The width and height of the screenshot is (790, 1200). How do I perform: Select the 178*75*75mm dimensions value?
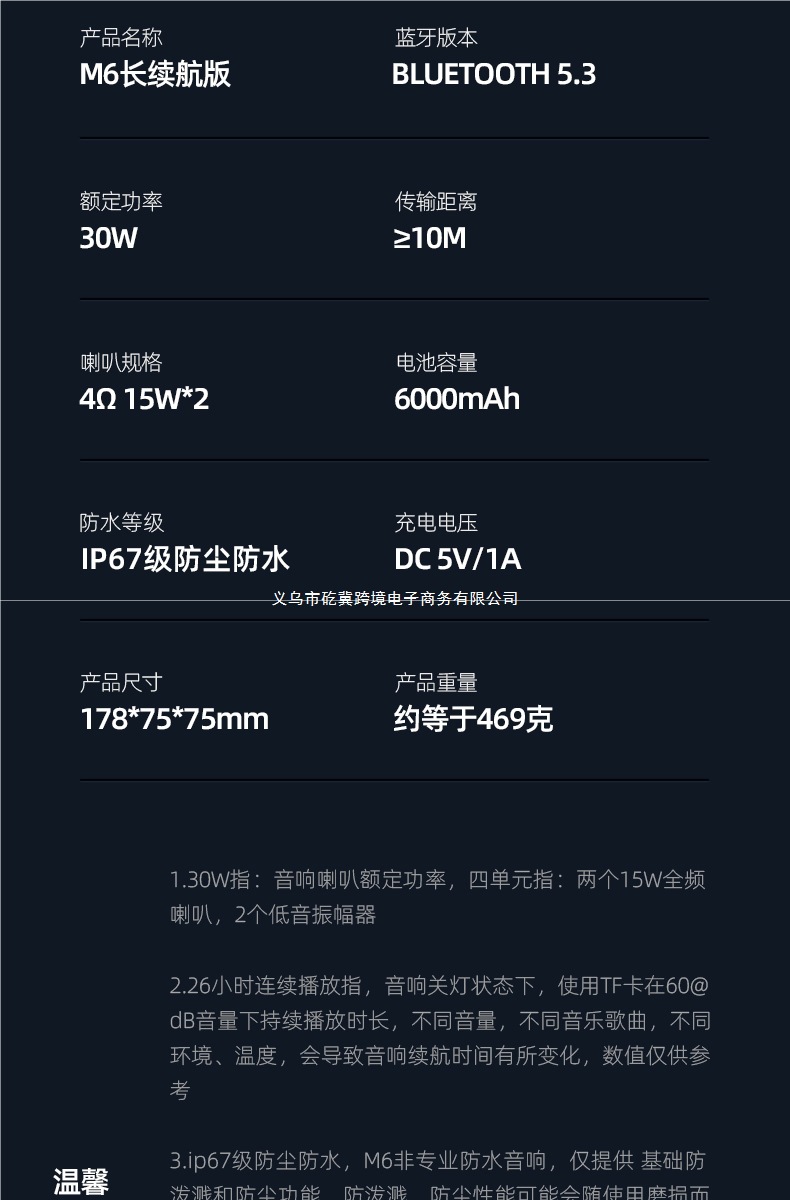click(175, 719)
